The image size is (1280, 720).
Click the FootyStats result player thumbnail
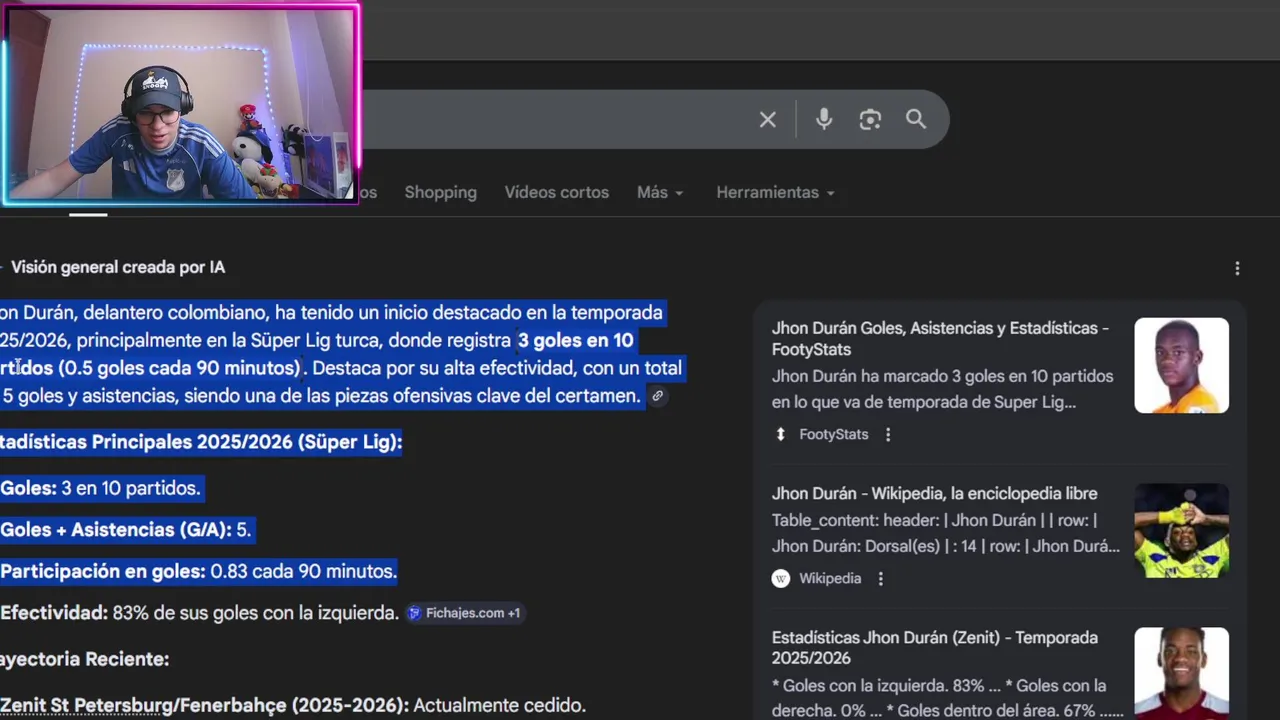(1181, 365)
